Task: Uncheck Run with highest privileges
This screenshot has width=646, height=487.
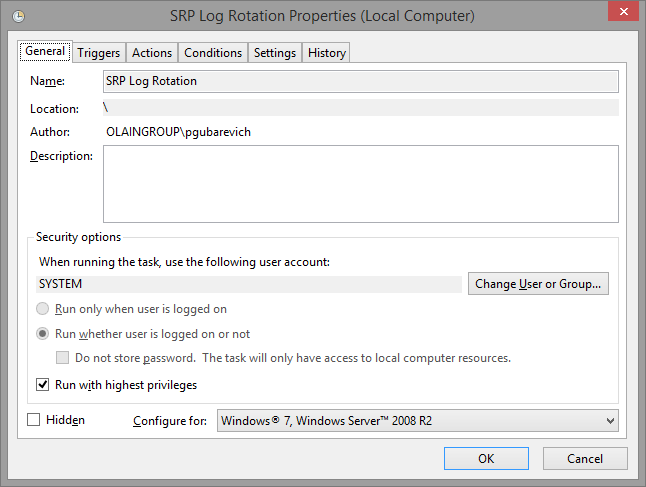Action: pos(43,384)
